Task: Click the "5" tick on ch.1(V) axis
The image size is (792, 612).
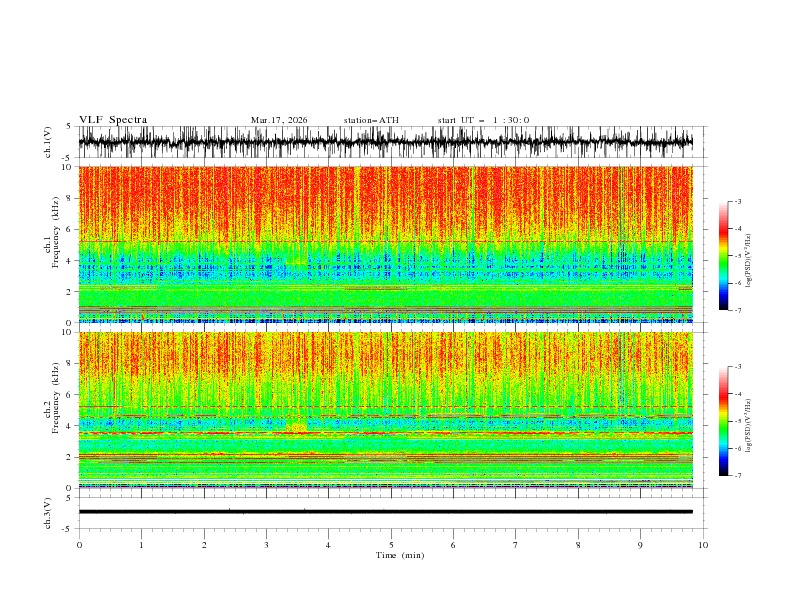Action: pyautogui.click(x=69, y=127)
